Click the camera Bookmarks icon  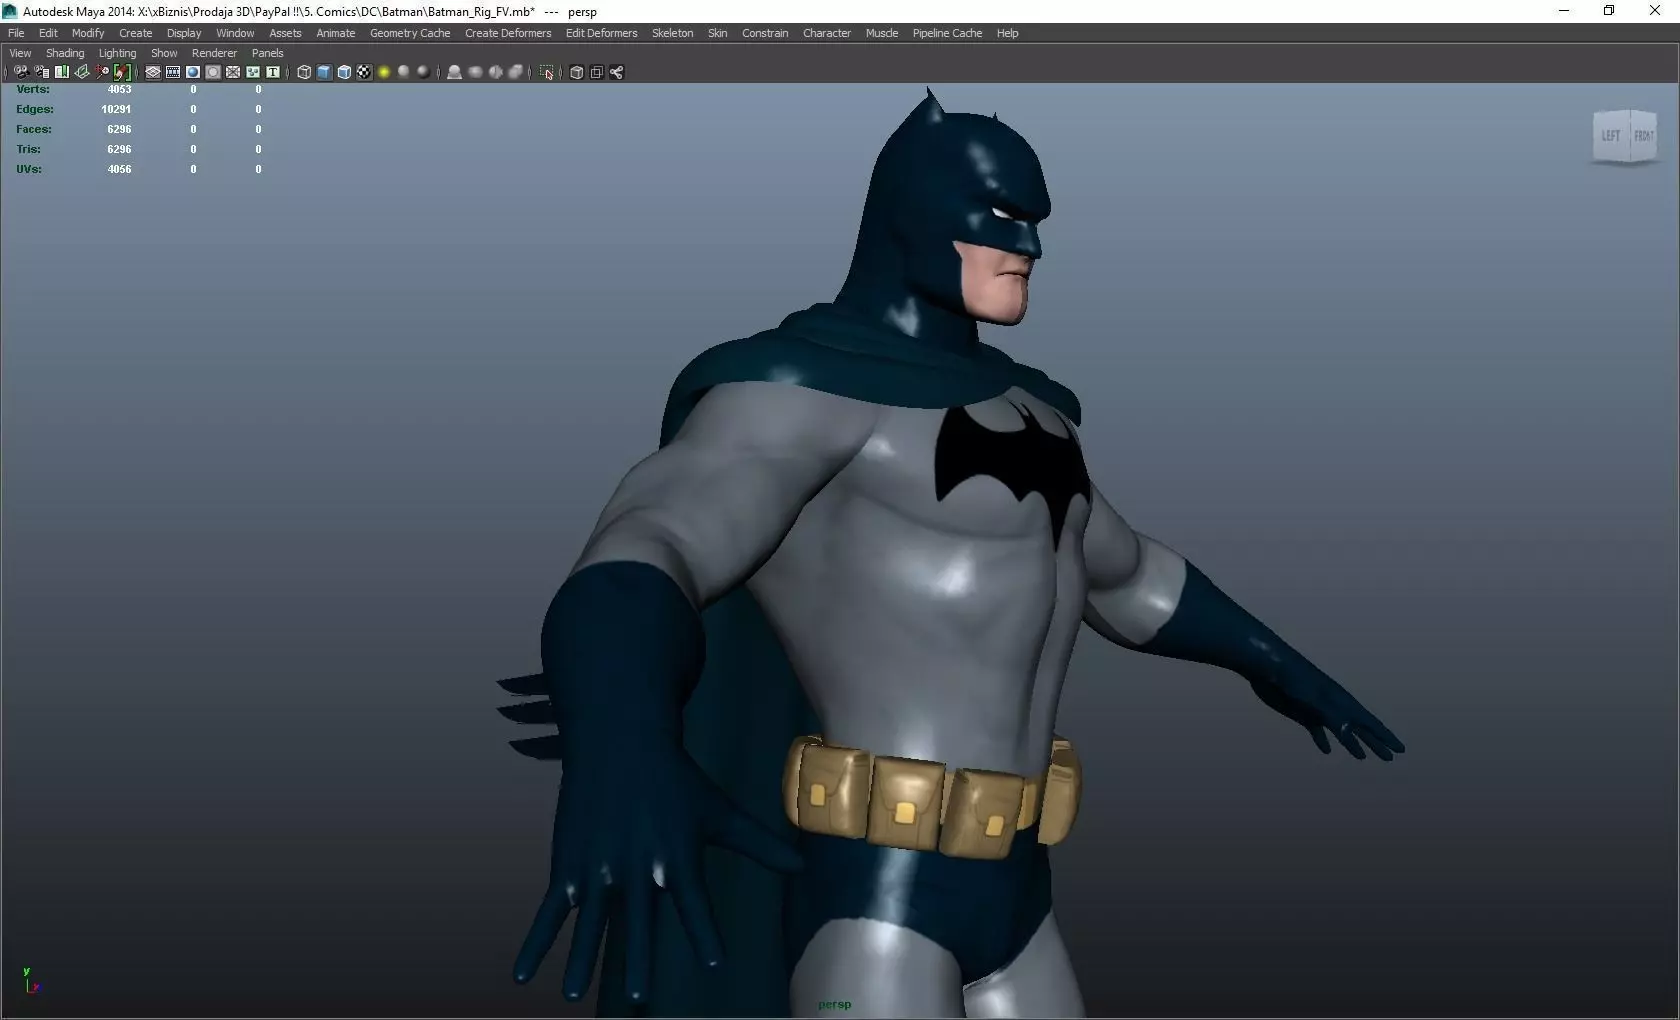click(x=62, y=72)
